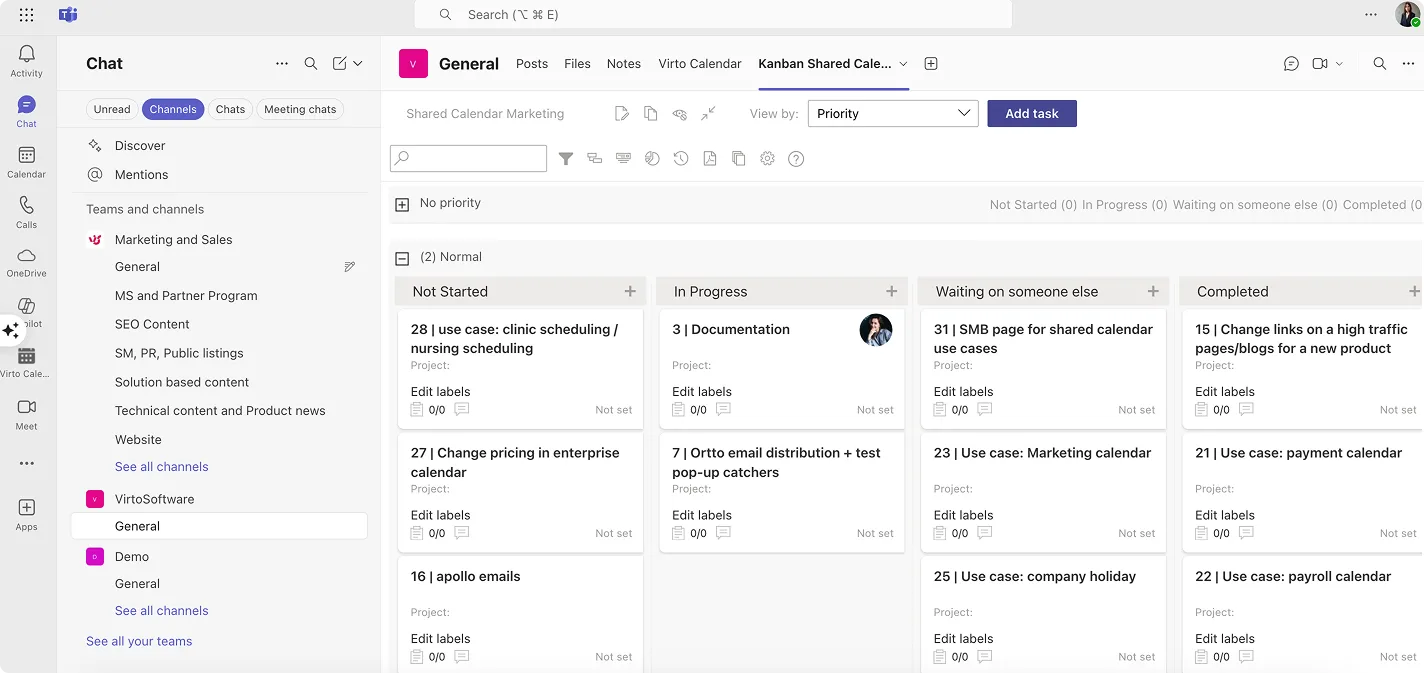Select the Channels filter pill
Image resolution: width=1424 pixels, height=673 pixels.
(x=173, y=109)
